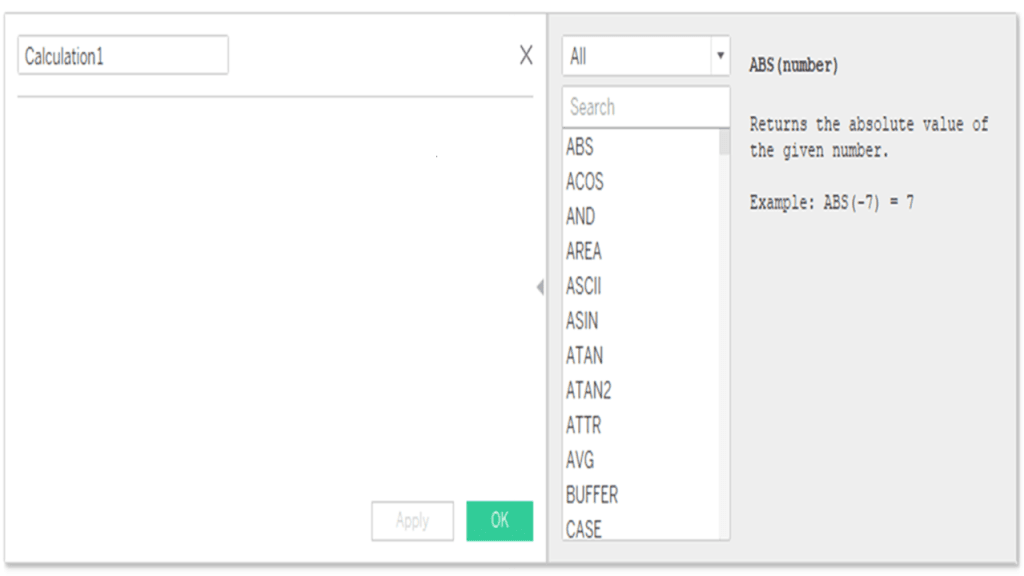1024x576 pixels.
Task: Select the BUFFER function
Action: pos(592,495)
